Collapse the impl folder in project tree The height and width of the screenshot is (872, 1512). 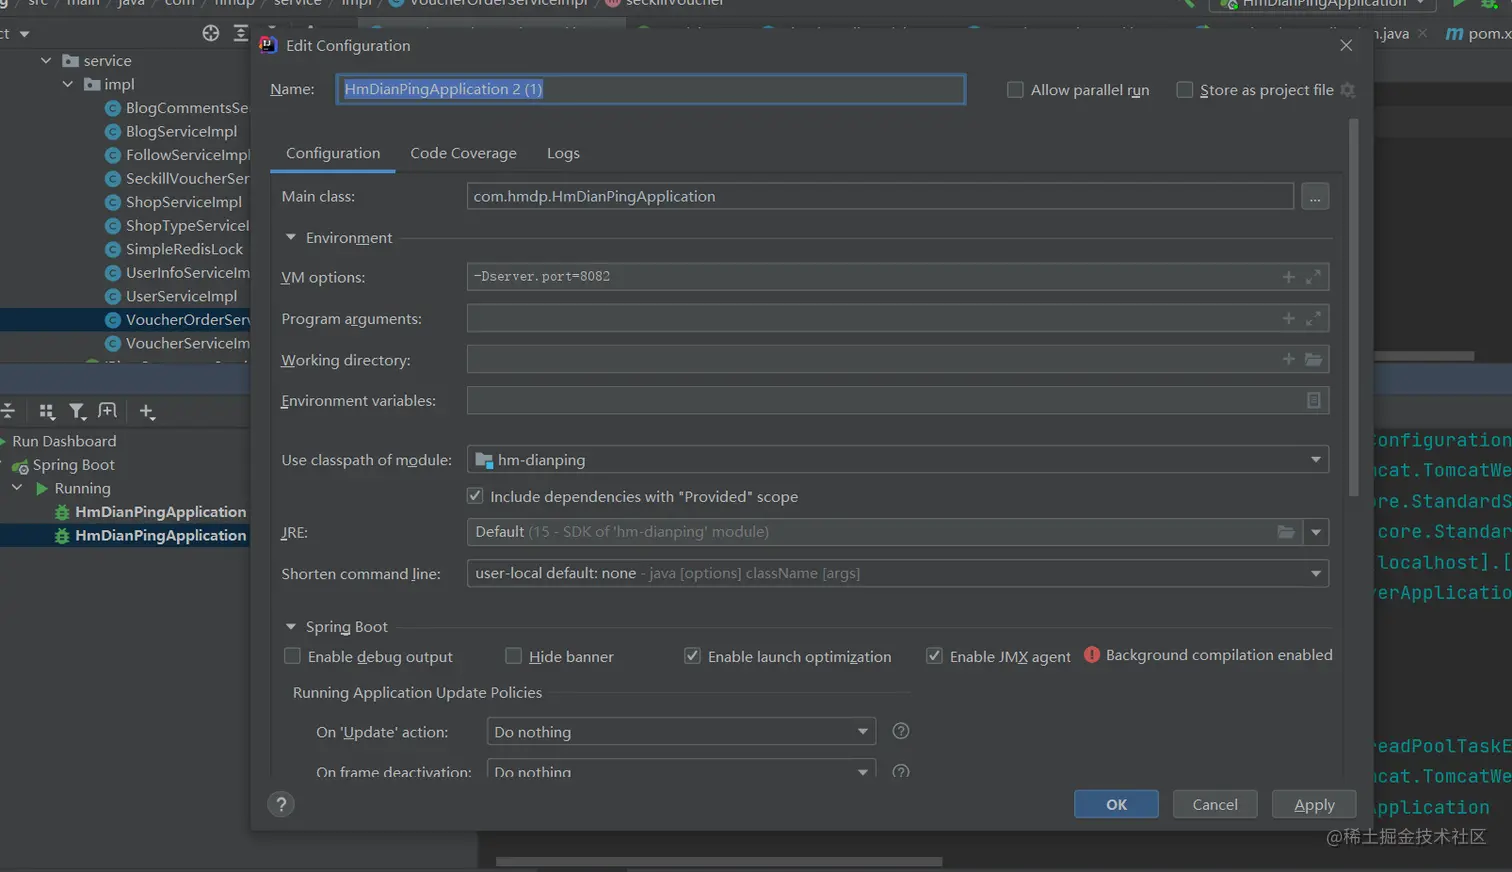tap(68, 85)
